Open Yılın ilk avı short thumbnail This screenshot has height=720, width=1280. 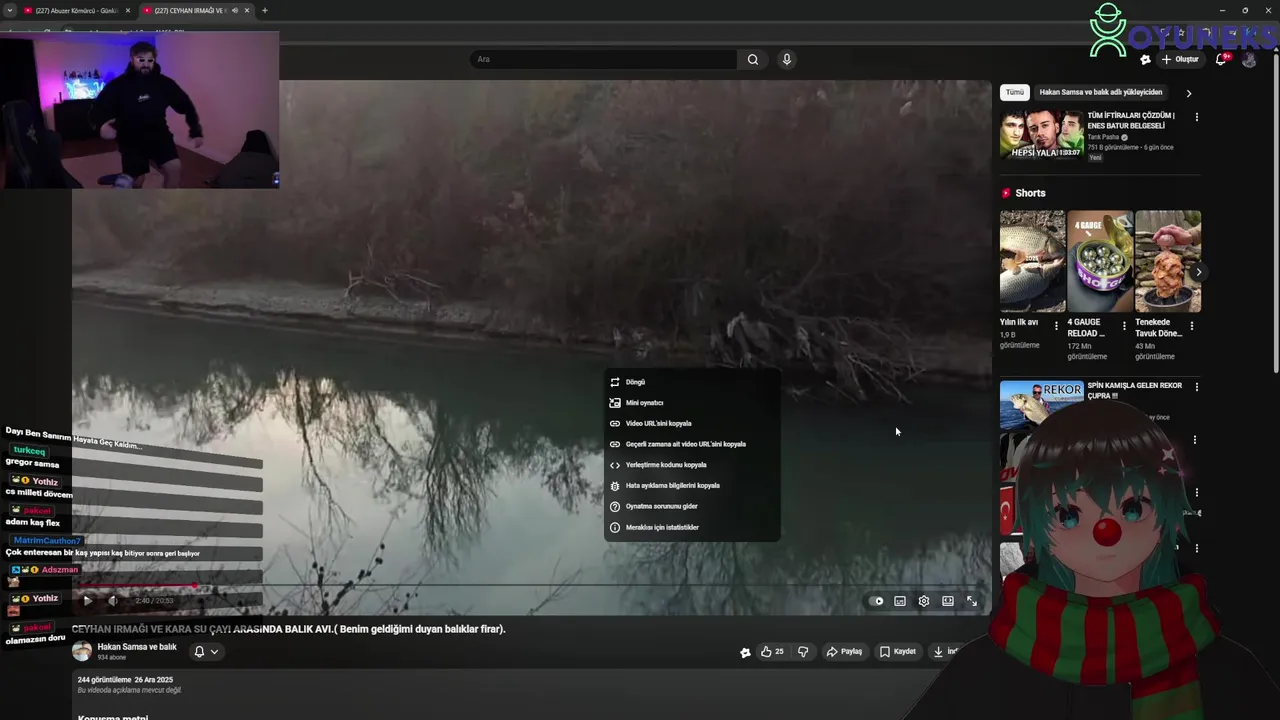click(1032, 261)
